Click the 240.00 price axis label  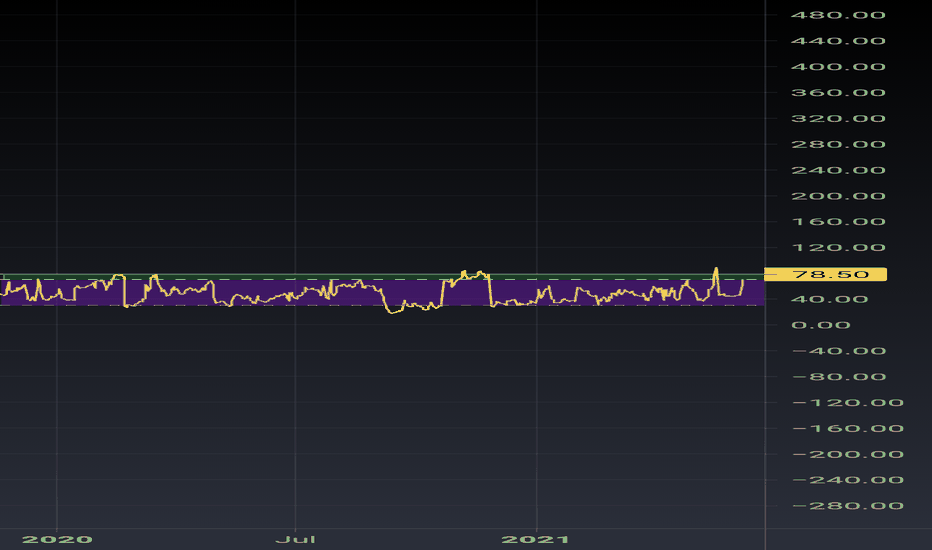tap(838, 170)
